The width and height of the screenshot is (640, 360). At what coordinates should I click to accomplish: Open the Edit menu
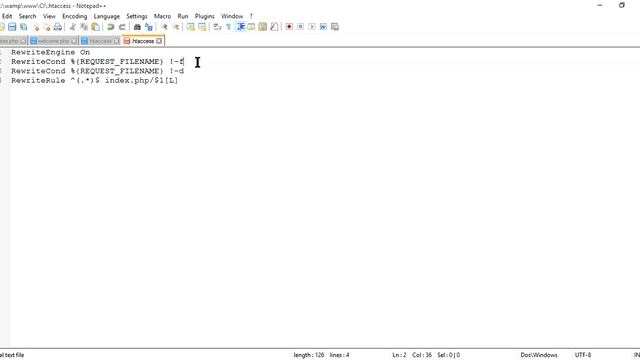click(x=7, y=16)
